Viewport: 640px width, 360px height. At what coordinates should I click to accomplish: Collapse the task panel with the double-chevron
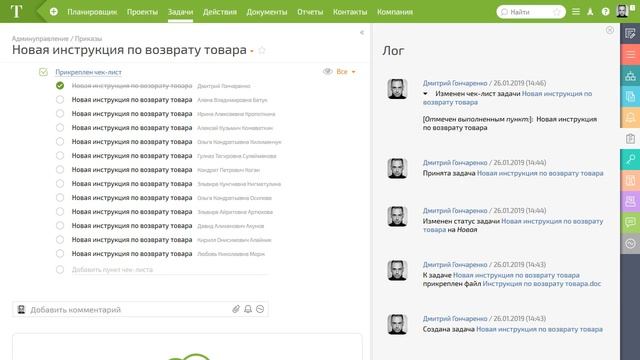point(362,32)
